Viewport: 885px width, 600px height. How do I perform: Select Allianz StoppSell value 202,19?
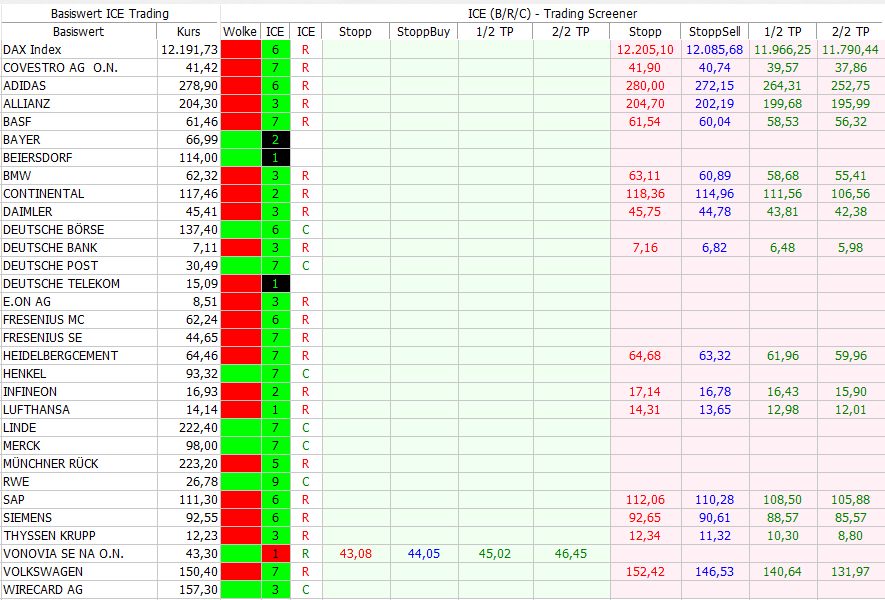715,104
